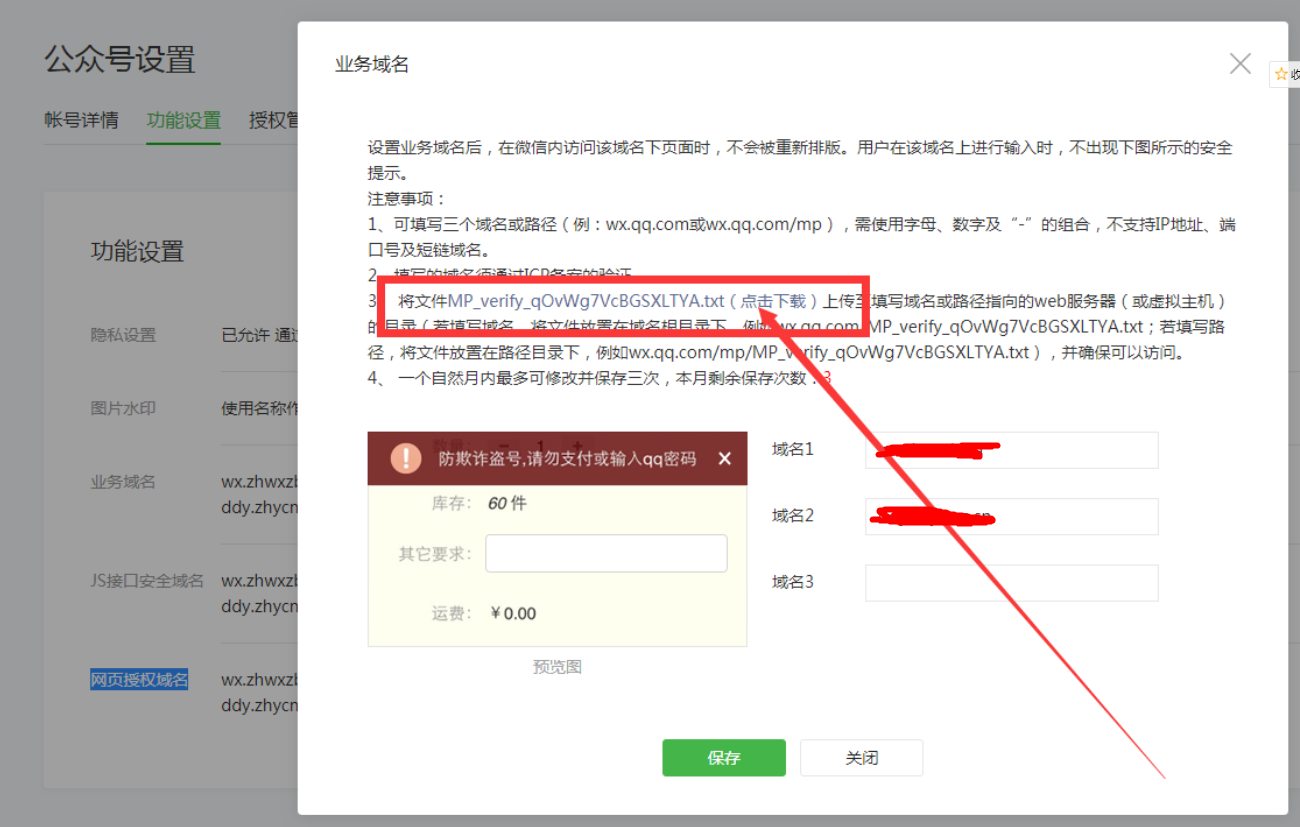Click the 运费 ￥0.00 value

tap(513, 613)
